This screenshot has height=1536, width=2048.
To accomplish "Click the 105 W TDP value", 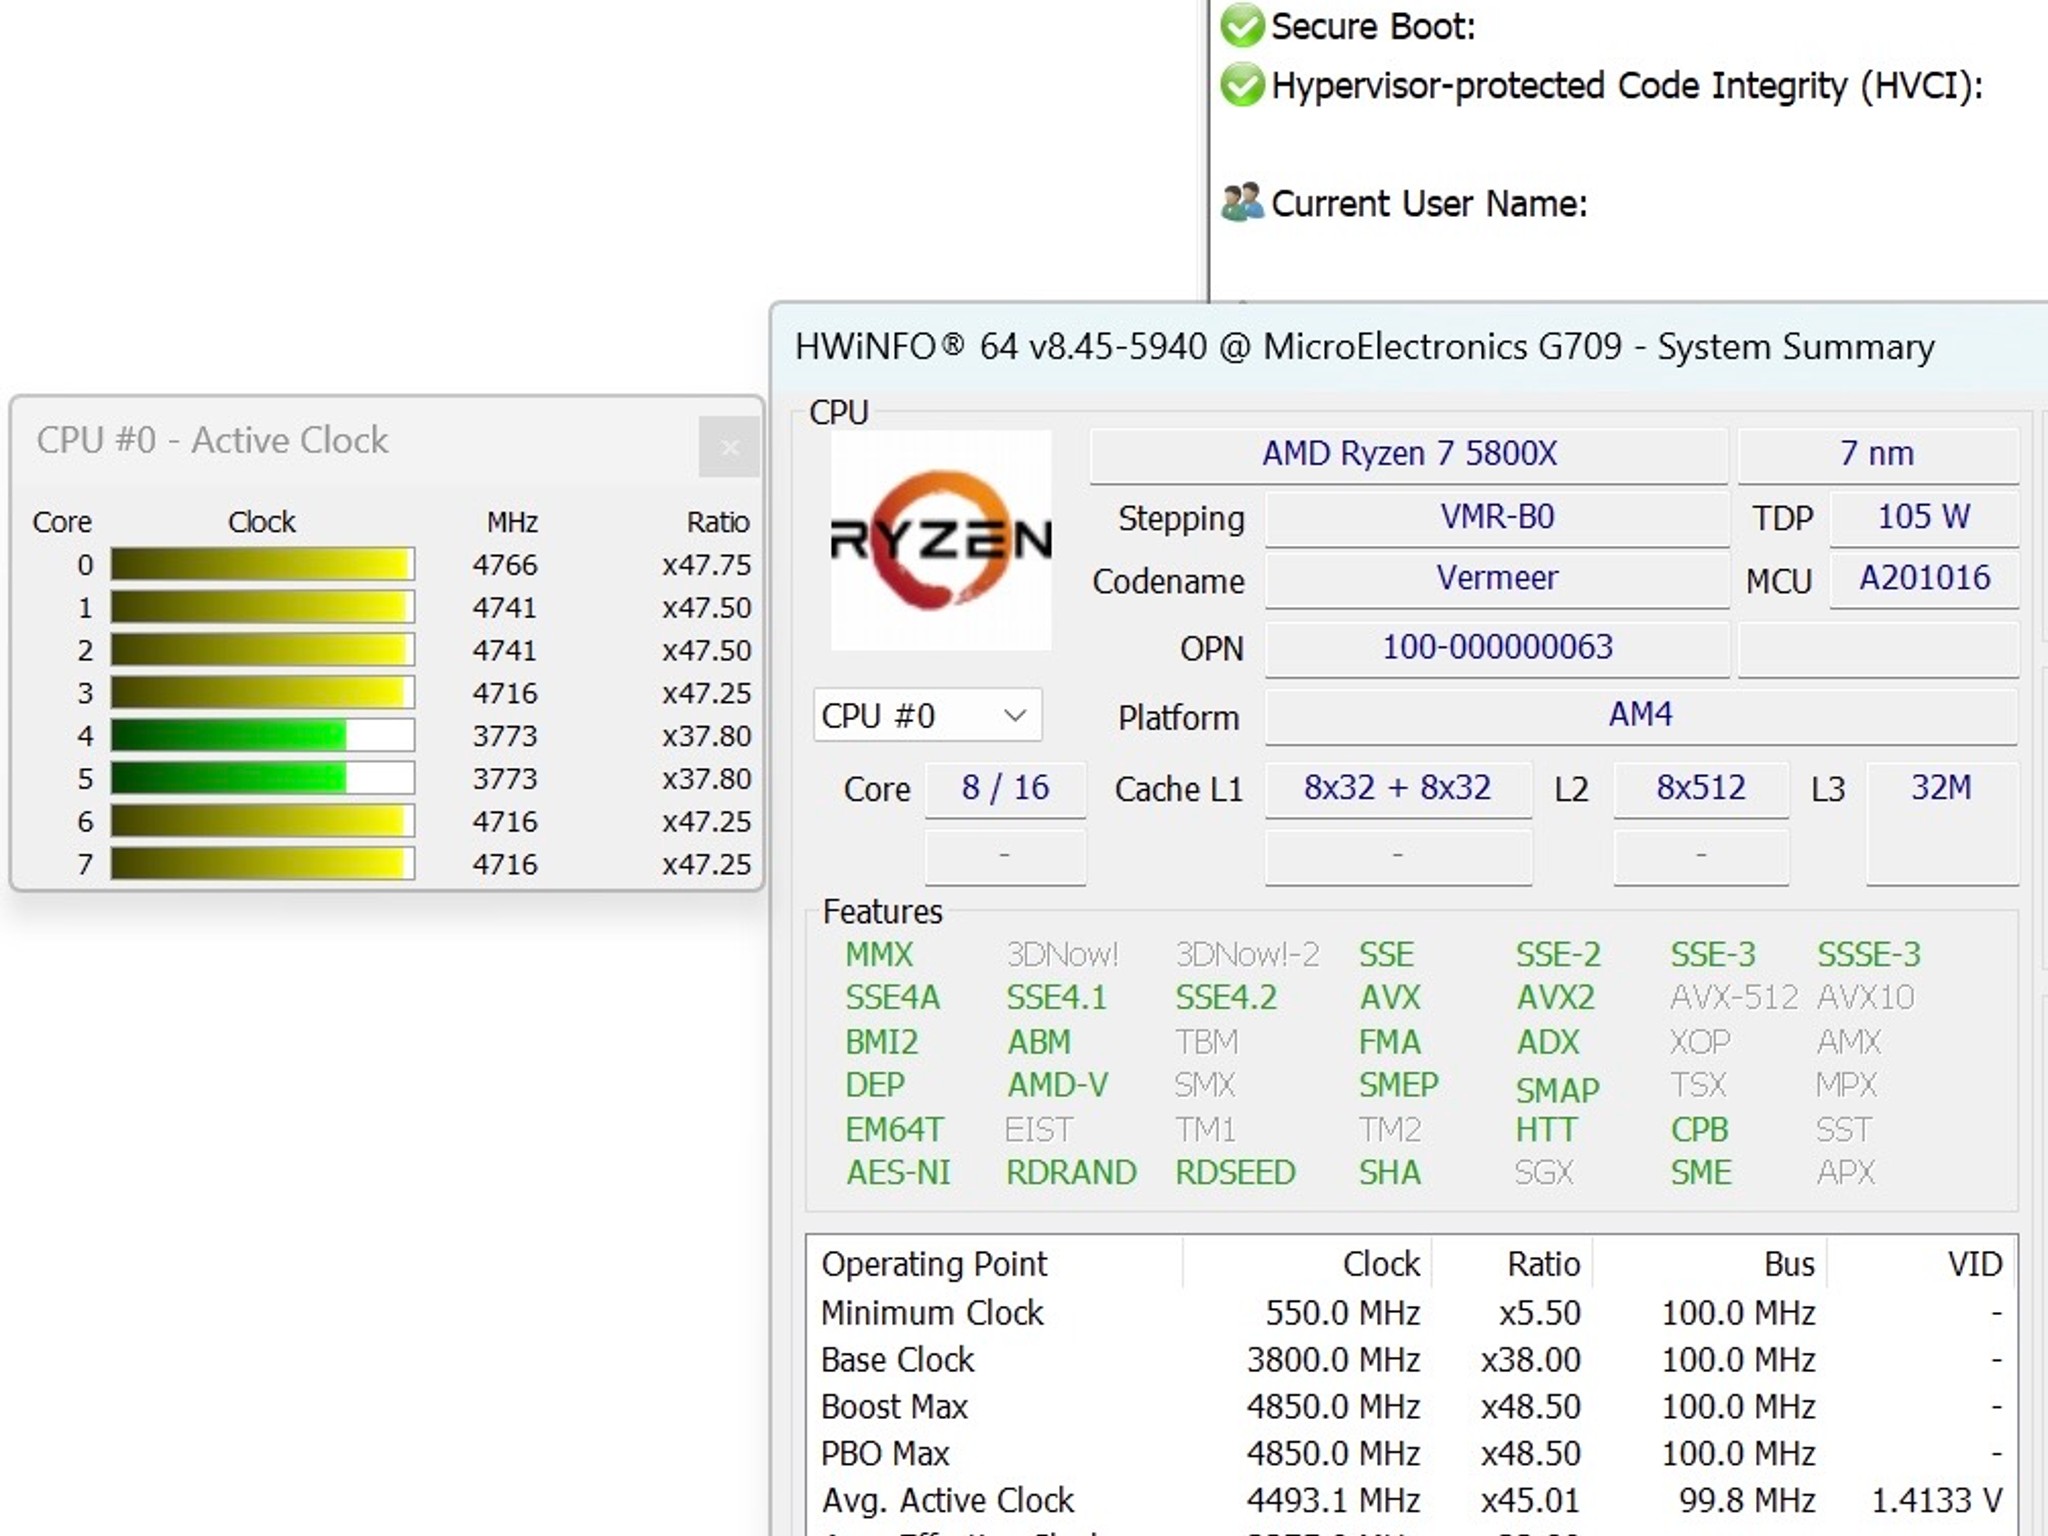I will (1924, 517).
